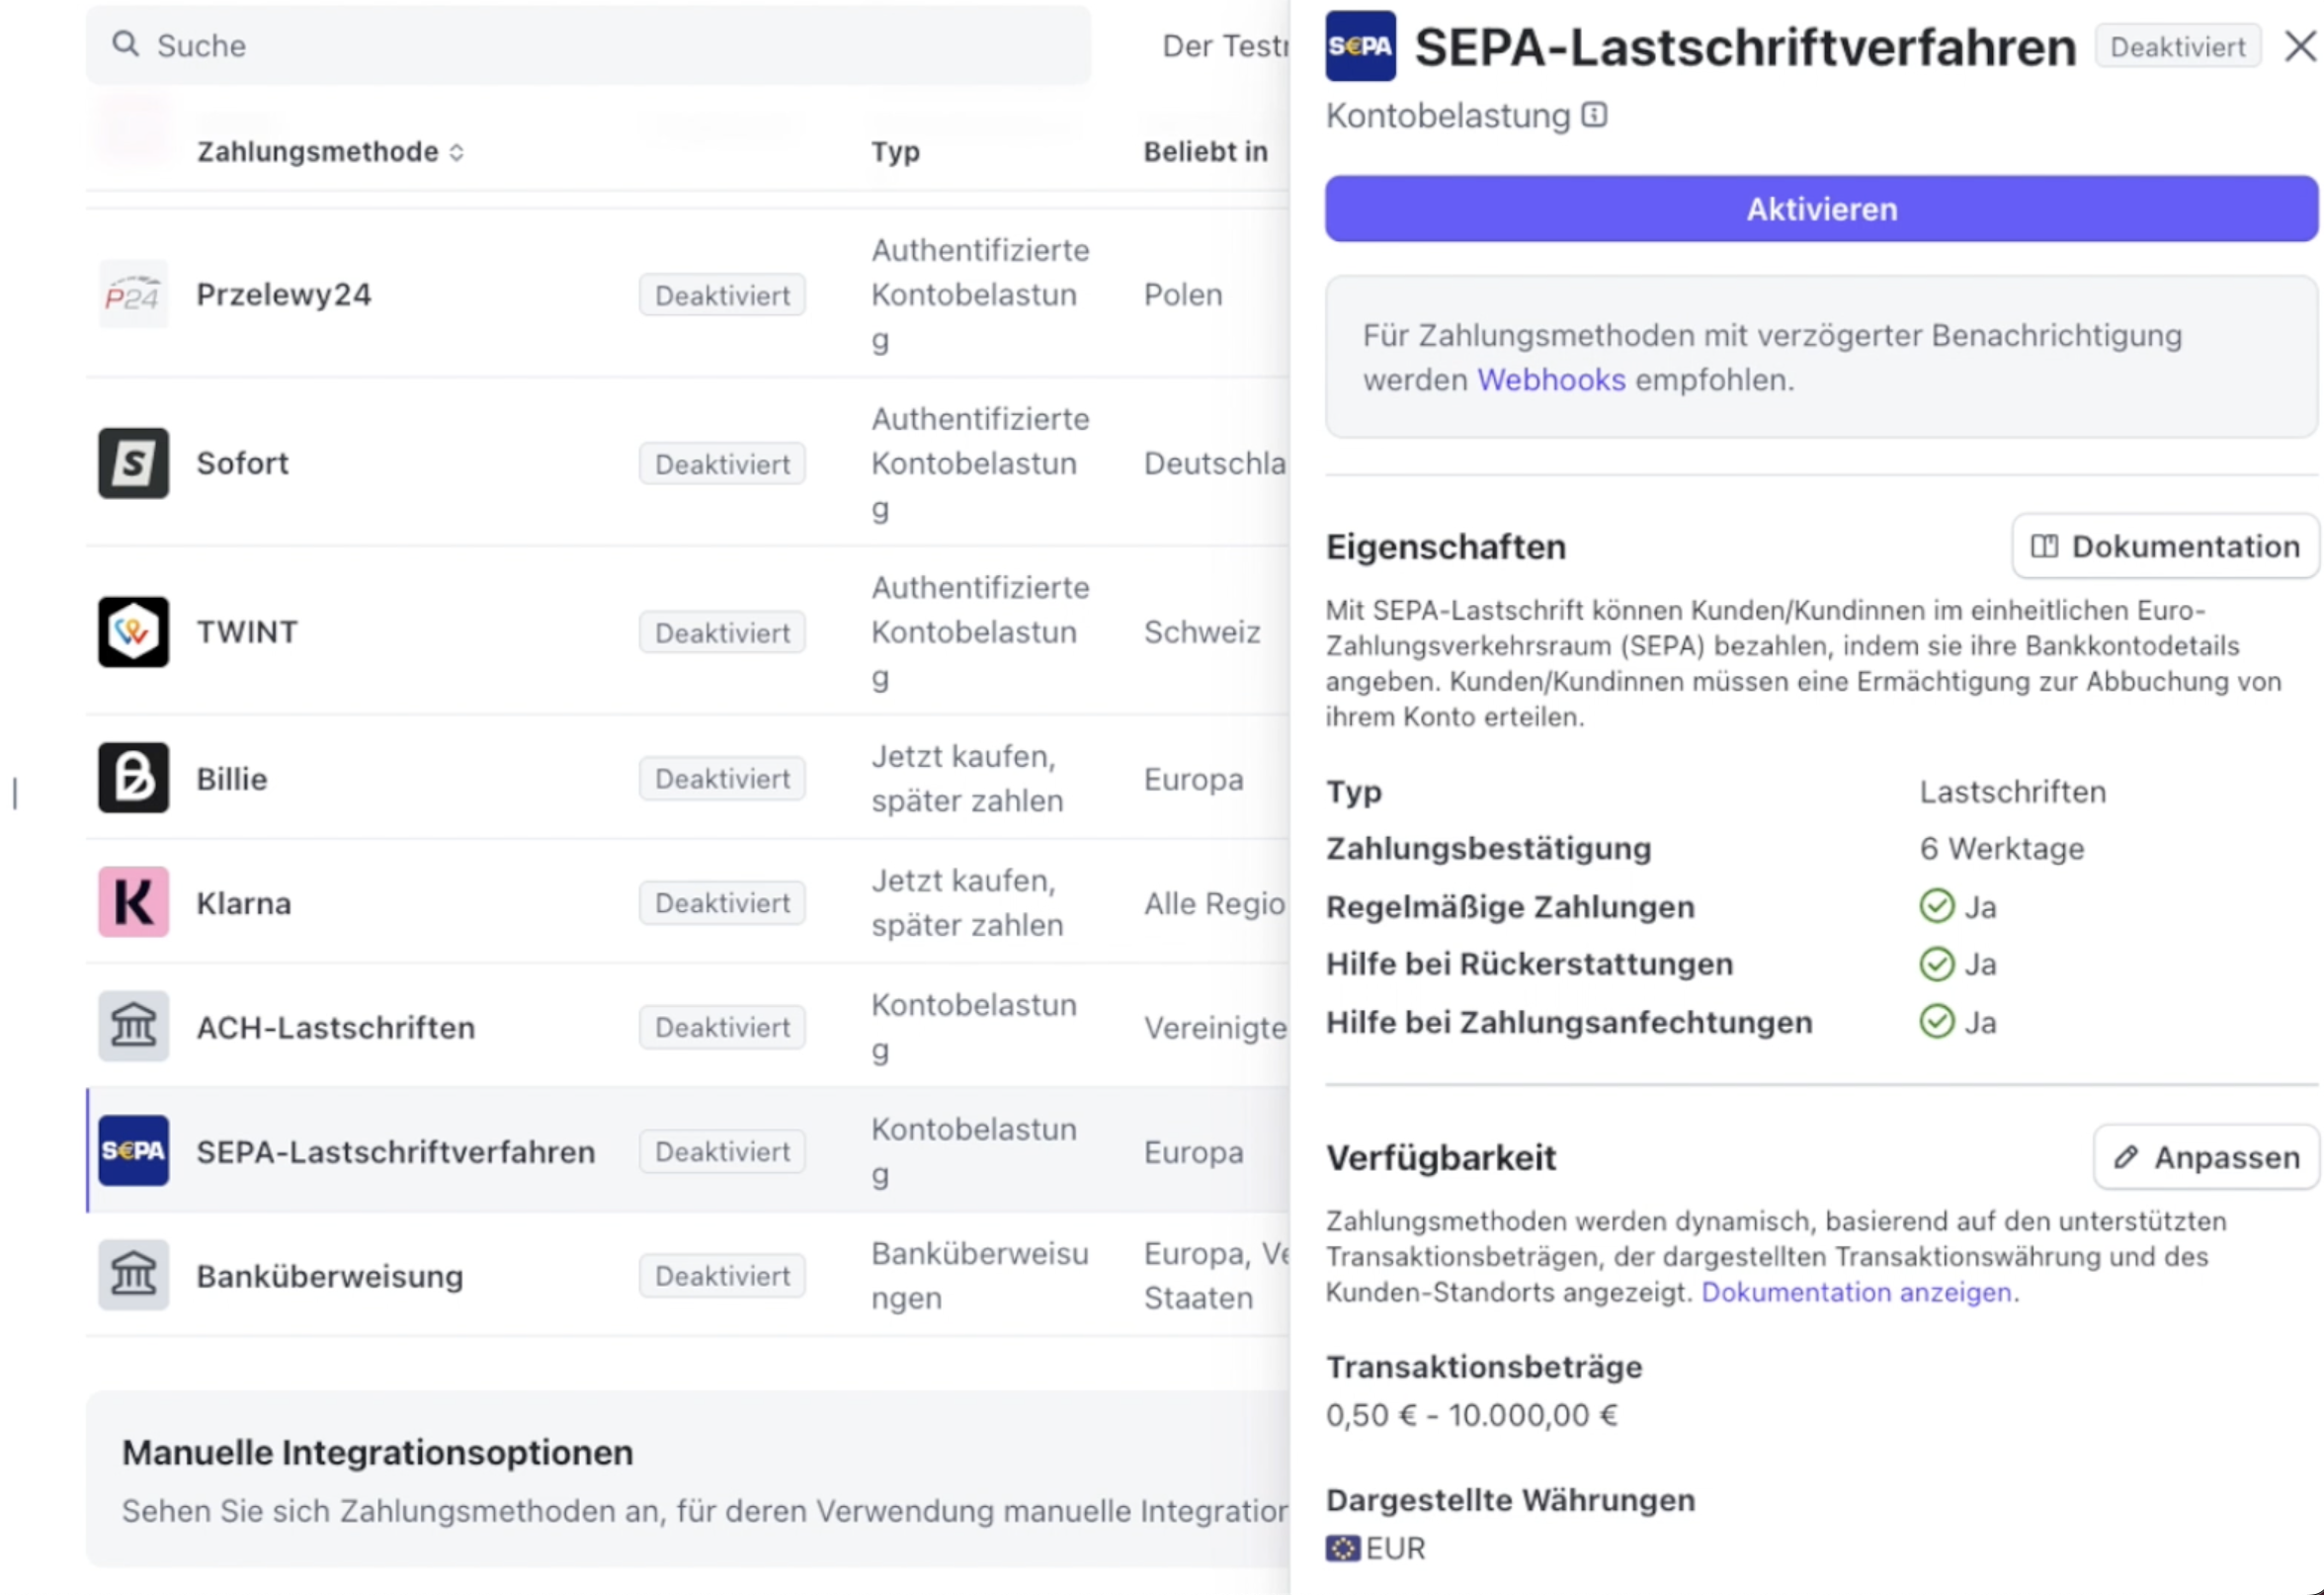Select SEPA-Lastschriftverfahren in the table
2324x1595 pixels.
pyautogui.click(x=396, y=1152)
